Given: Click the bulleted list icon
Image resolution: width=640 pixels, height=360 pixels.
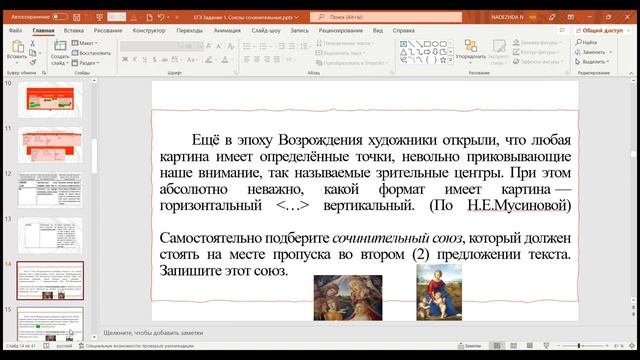Looking at the screenshot, I should 247,46.
